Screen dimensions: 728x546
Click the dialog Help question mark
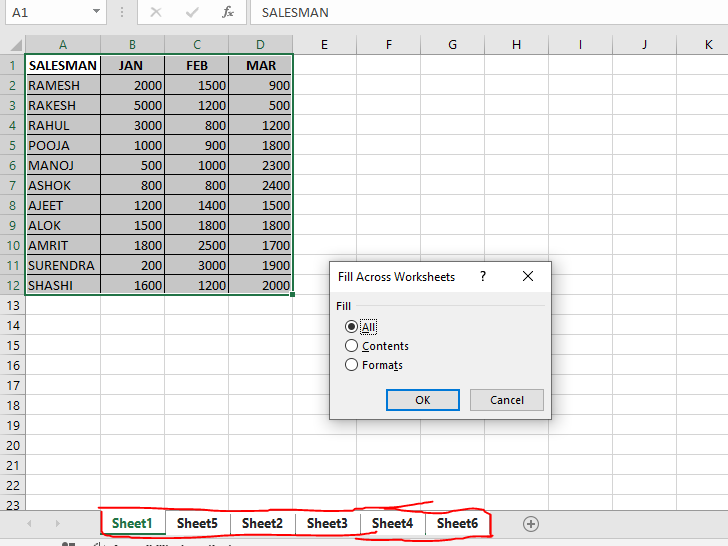[483, 276]
